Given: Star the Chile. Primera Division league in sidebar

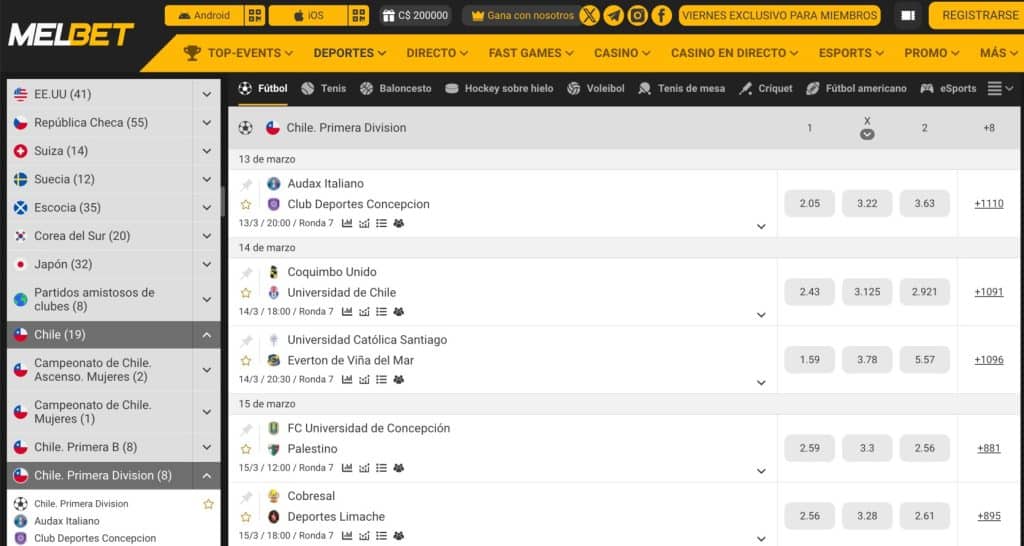Looking at the screenshot, I should [x=208, y=504].
